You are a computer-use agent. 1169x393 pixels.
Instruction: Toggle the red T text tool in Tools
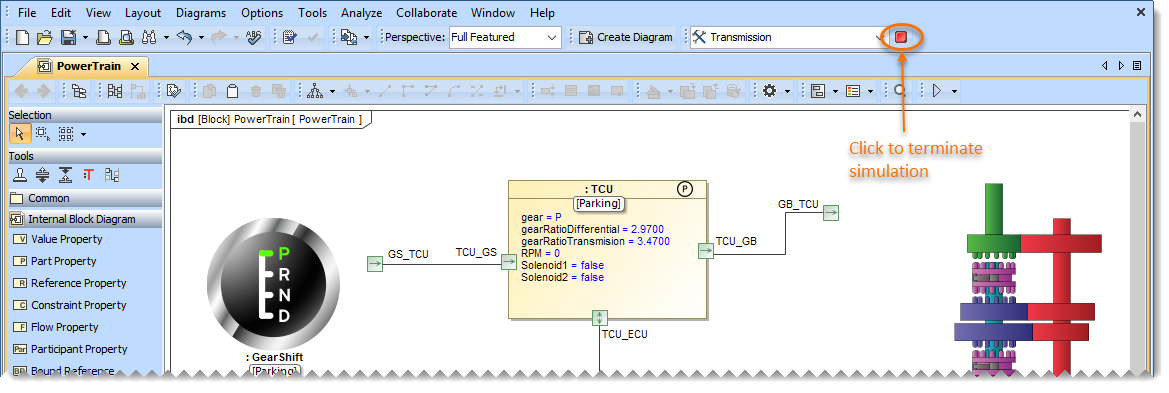point(89,175)
